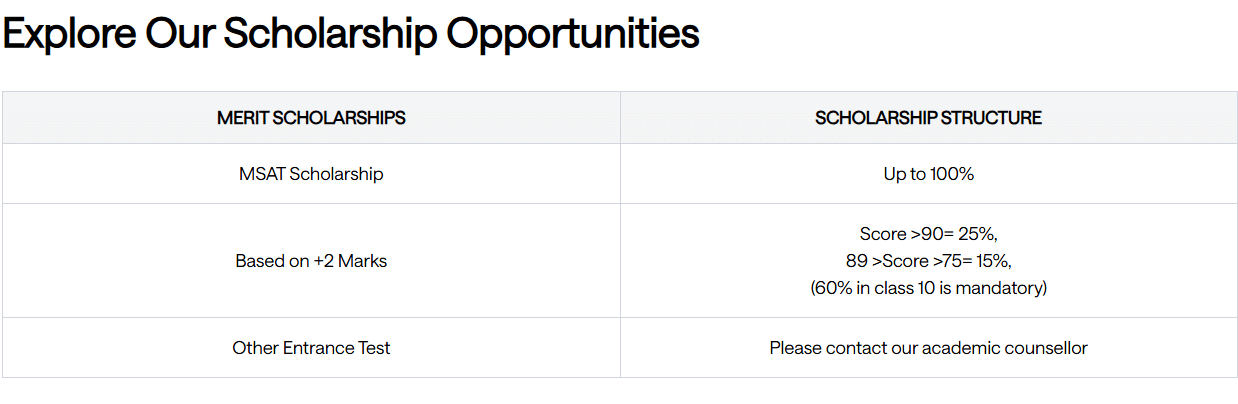Click the 25% scholarship value

[x=976, y=234]
